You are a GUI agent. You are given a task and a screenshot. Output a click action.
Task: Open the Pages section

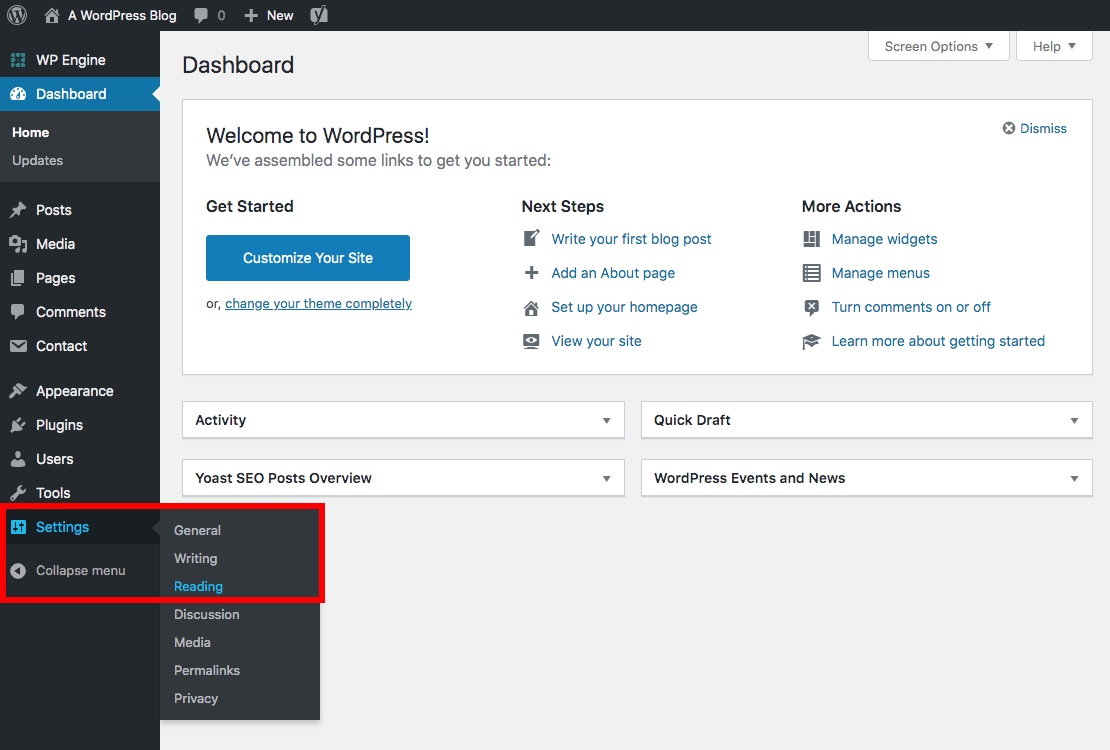(x=54, y=278)
